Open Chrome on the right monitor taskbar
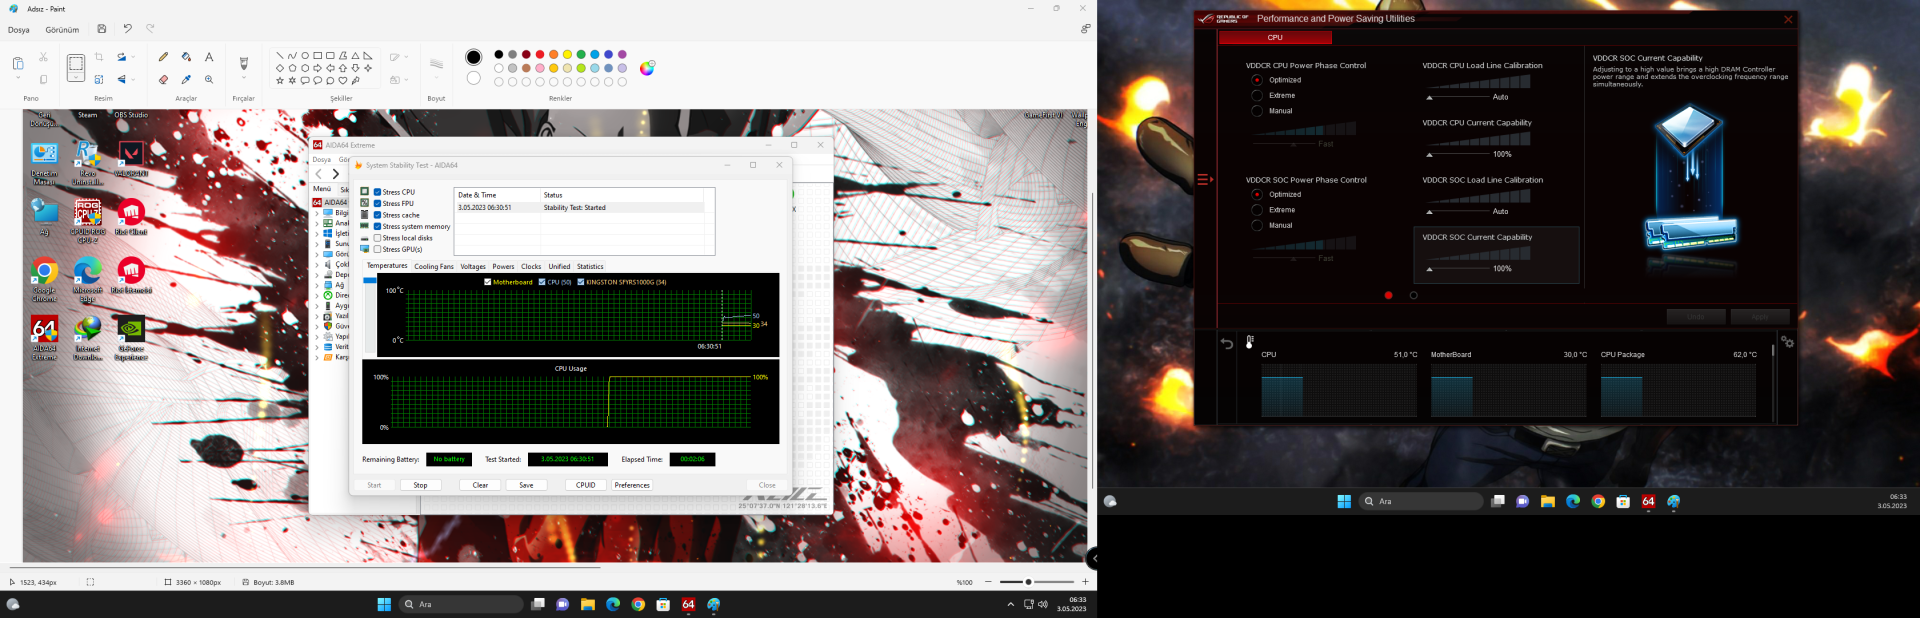Screen dimensions: 1920x618 (x=1598, y=501)
